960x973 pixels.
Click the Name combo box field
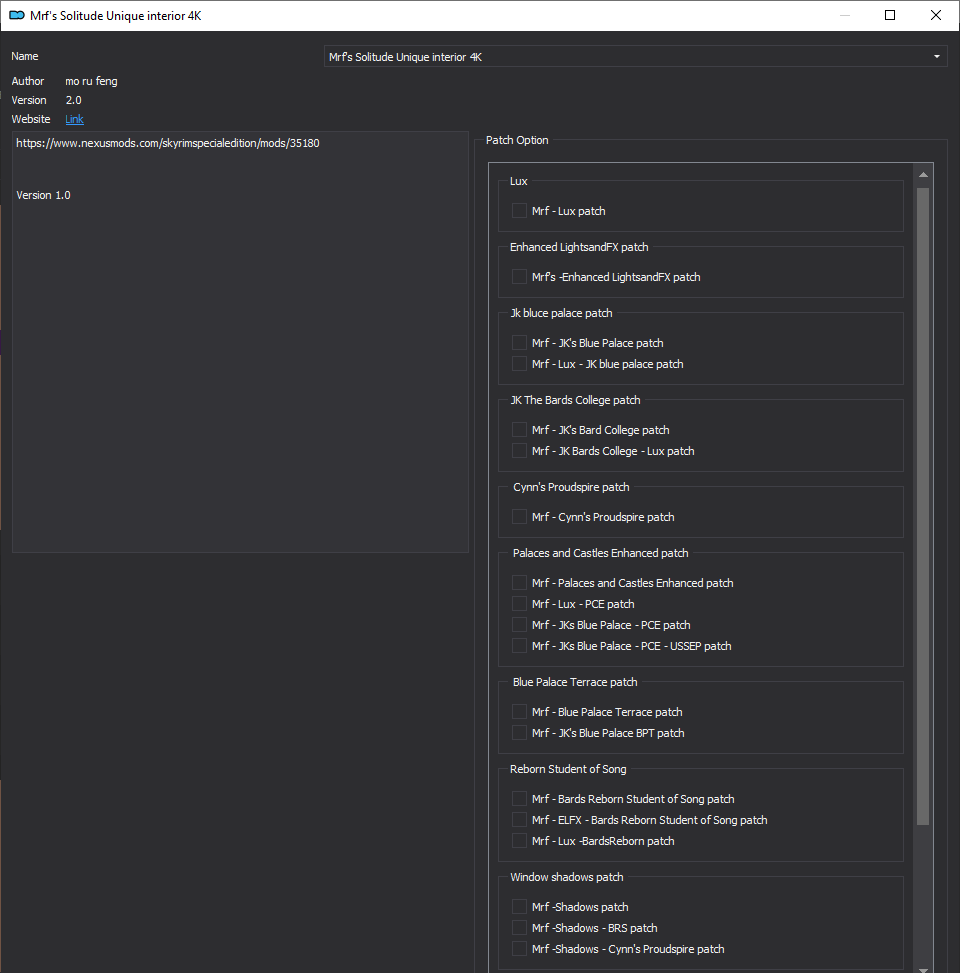click(635, 56)
